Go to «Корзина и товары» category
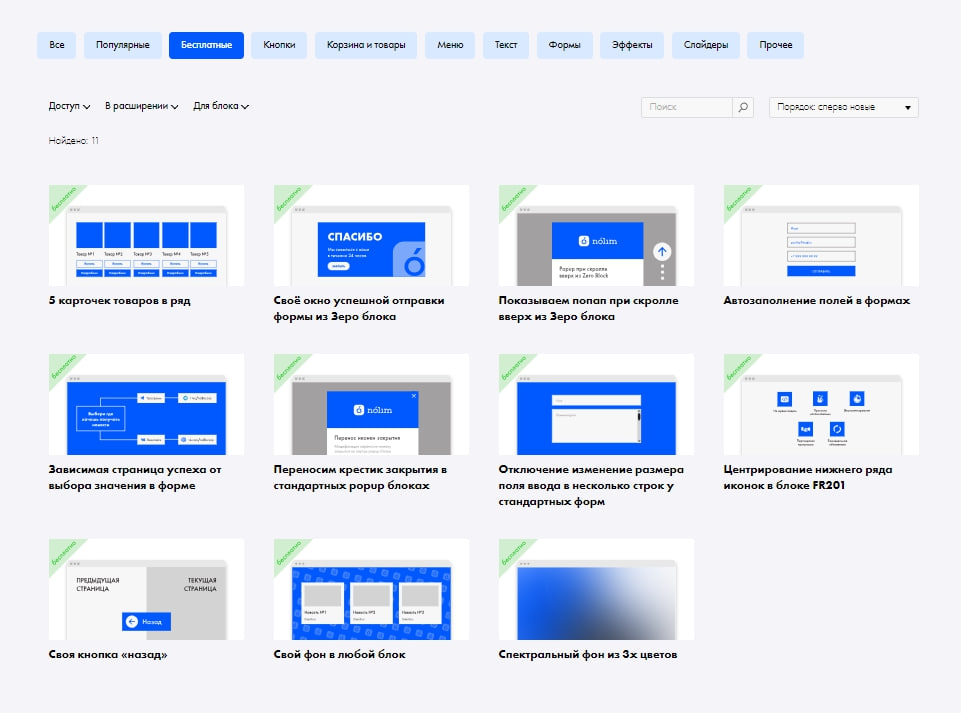The height and width of the screenshot is (713, 961). click(365, 45)
